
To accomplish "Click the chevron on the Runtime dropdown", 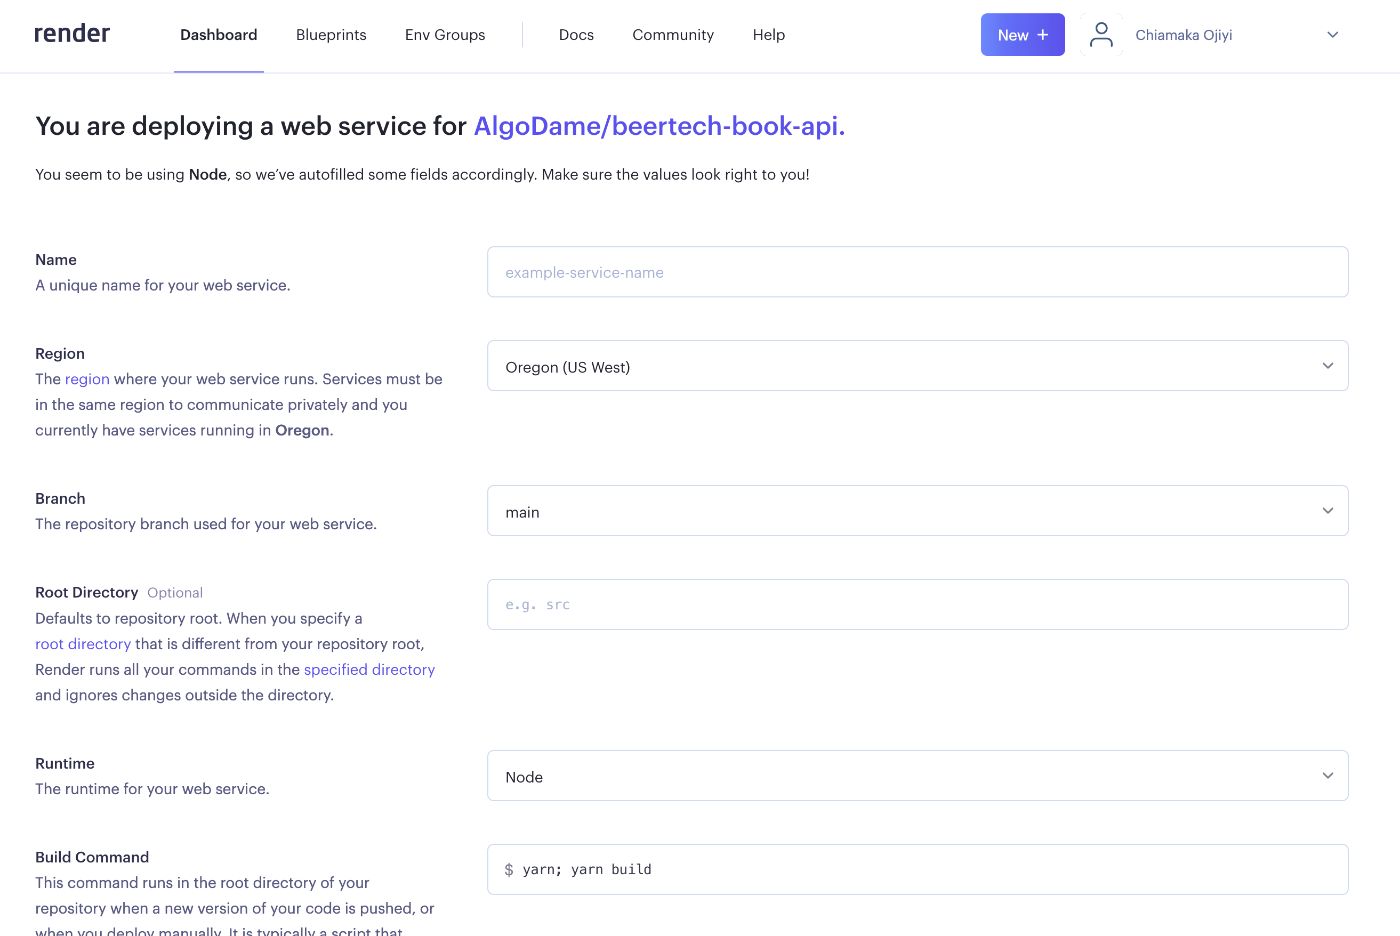I will point(1328,775).
